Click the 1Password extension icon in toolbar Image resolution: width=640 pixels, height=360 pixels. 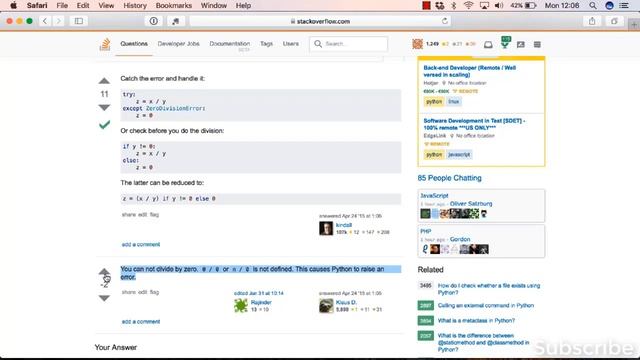point(154,21)
